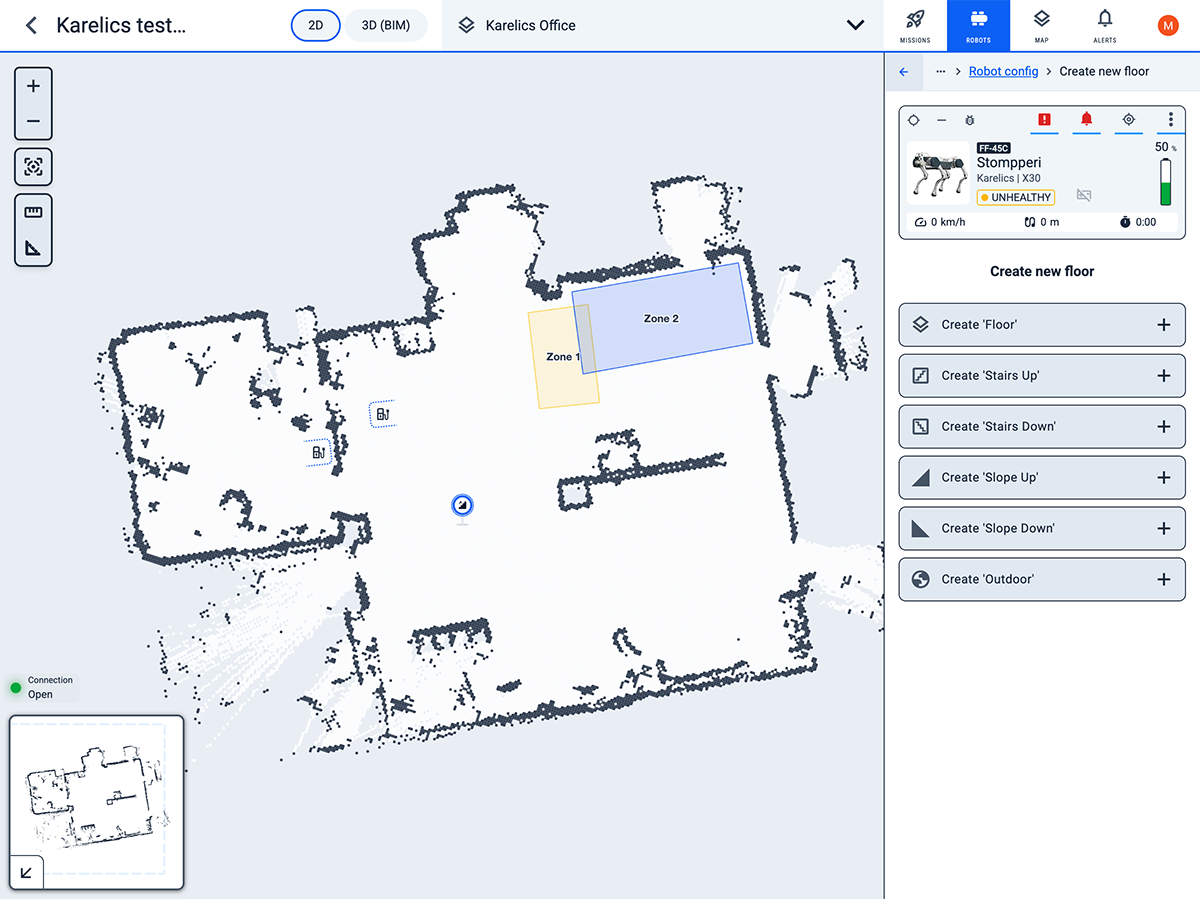Click the focus-on-robot scan icon
The height and width of the screenshot is (899, 1200).
tap(33, 167)
